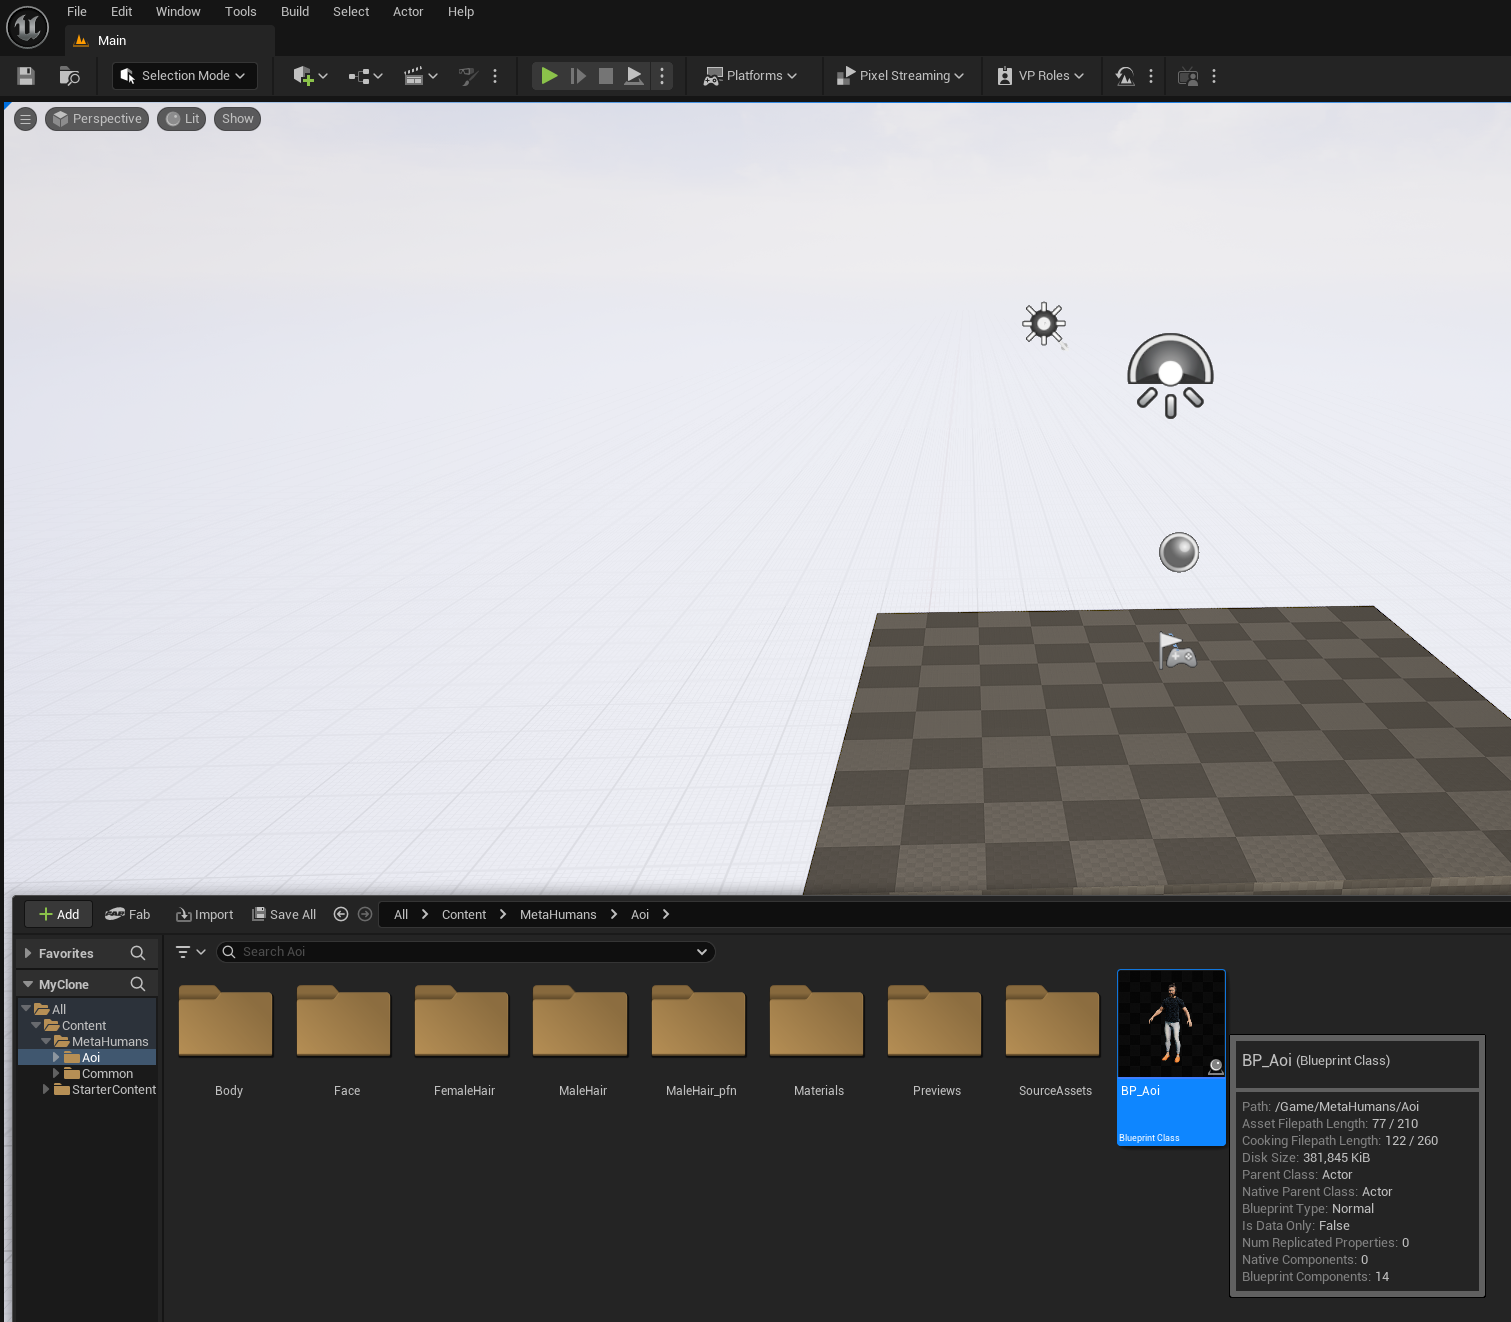The image size is (1511, 1322).
Task: Open the quick add actor icon
Action: [x=309, y=76]
